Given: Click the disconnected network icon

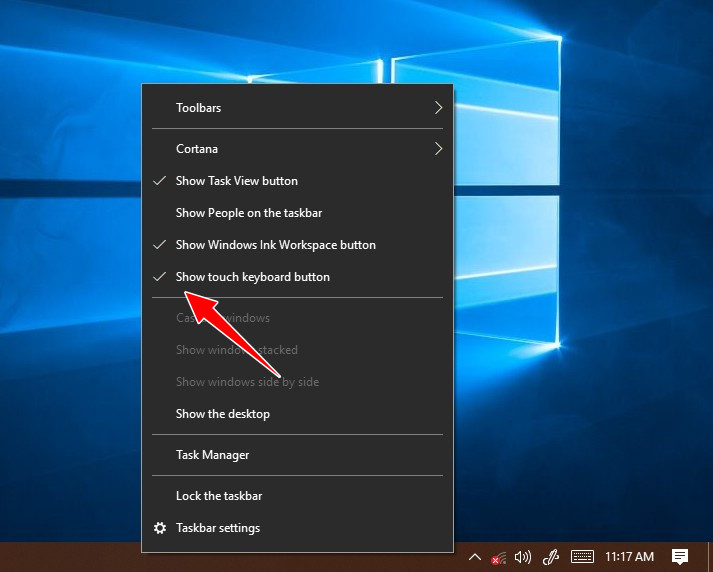Looking at the screenshot, I should coord(498,557).
